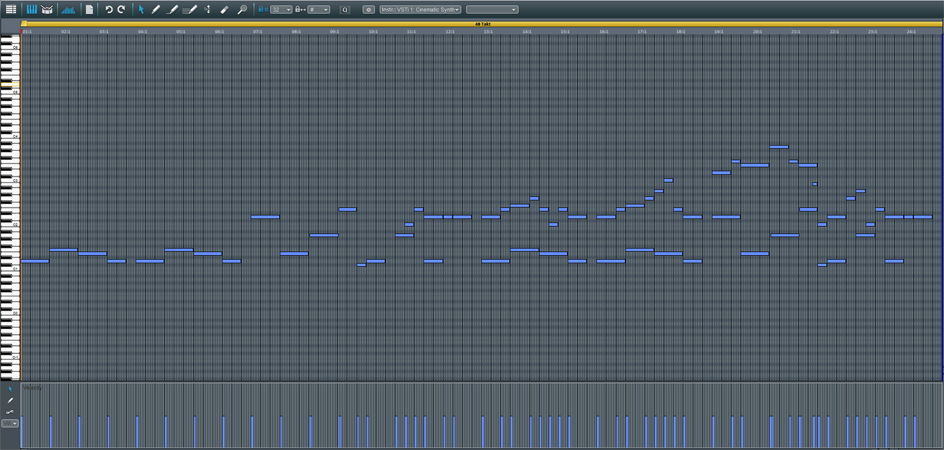Select the pencil tool in velocity lane
This screenshot has height=450, width=944.
pos(10,400)
